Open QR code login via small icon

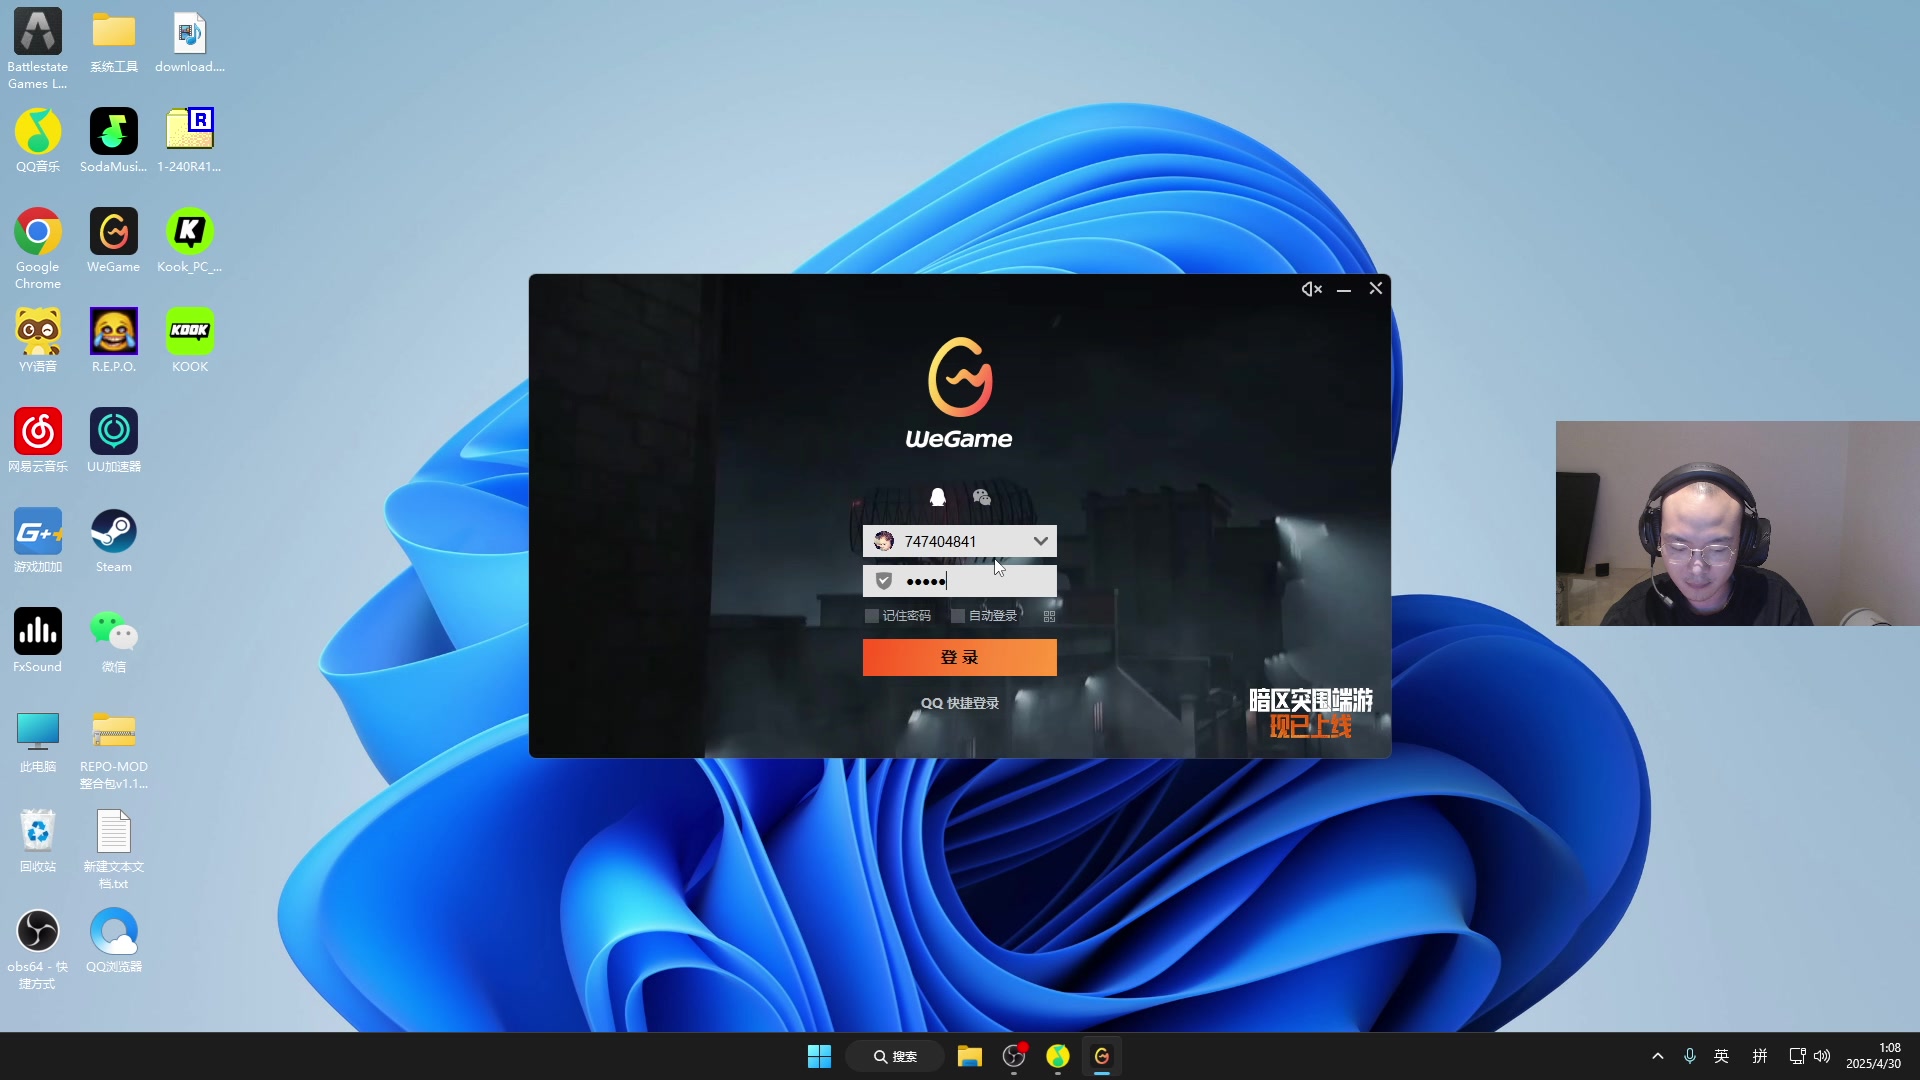(1049, 616)
